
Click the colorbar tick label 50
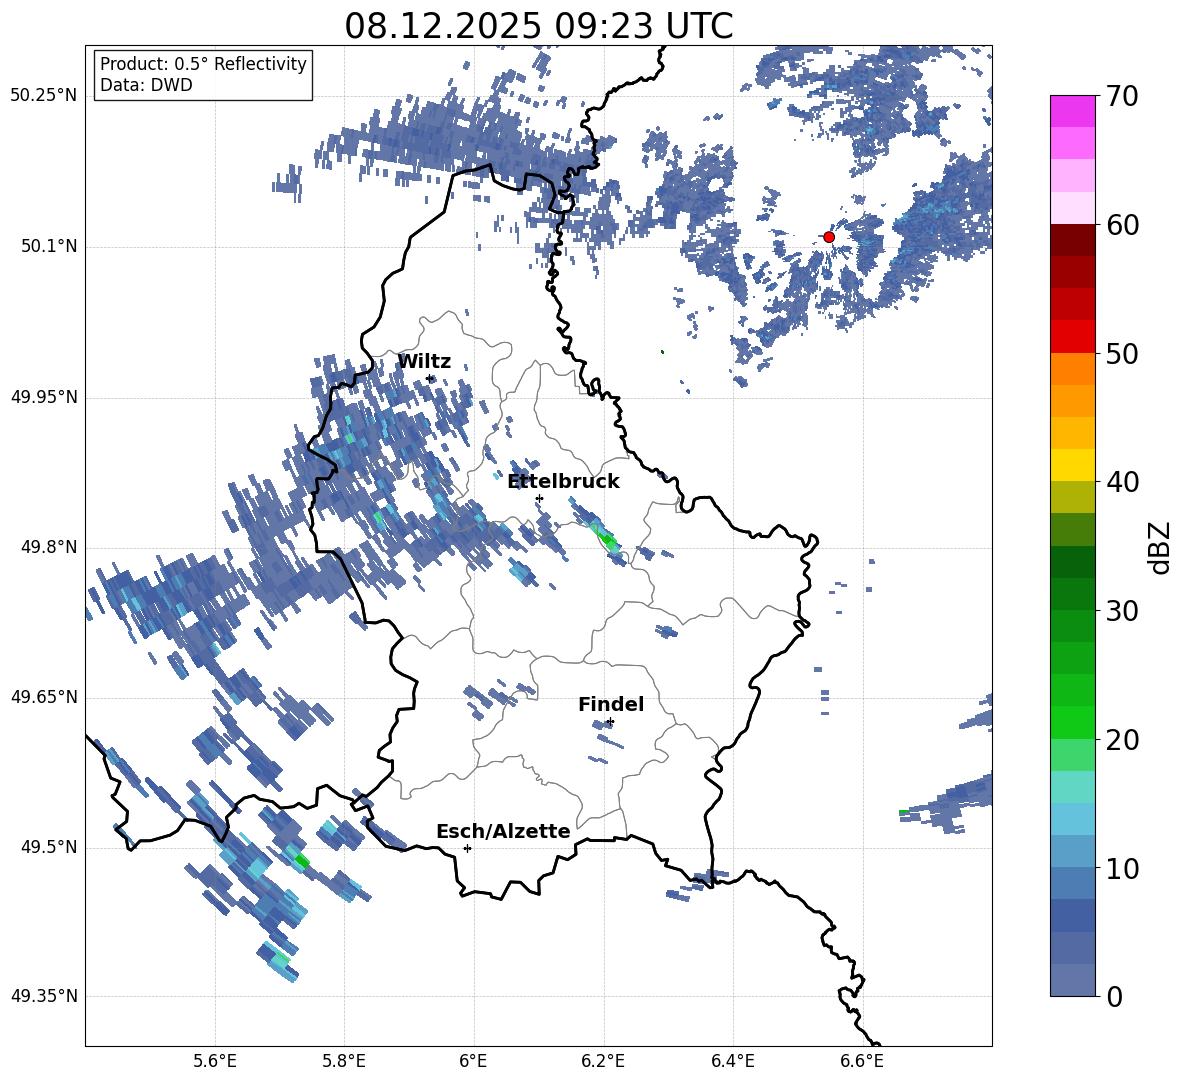1122,353
